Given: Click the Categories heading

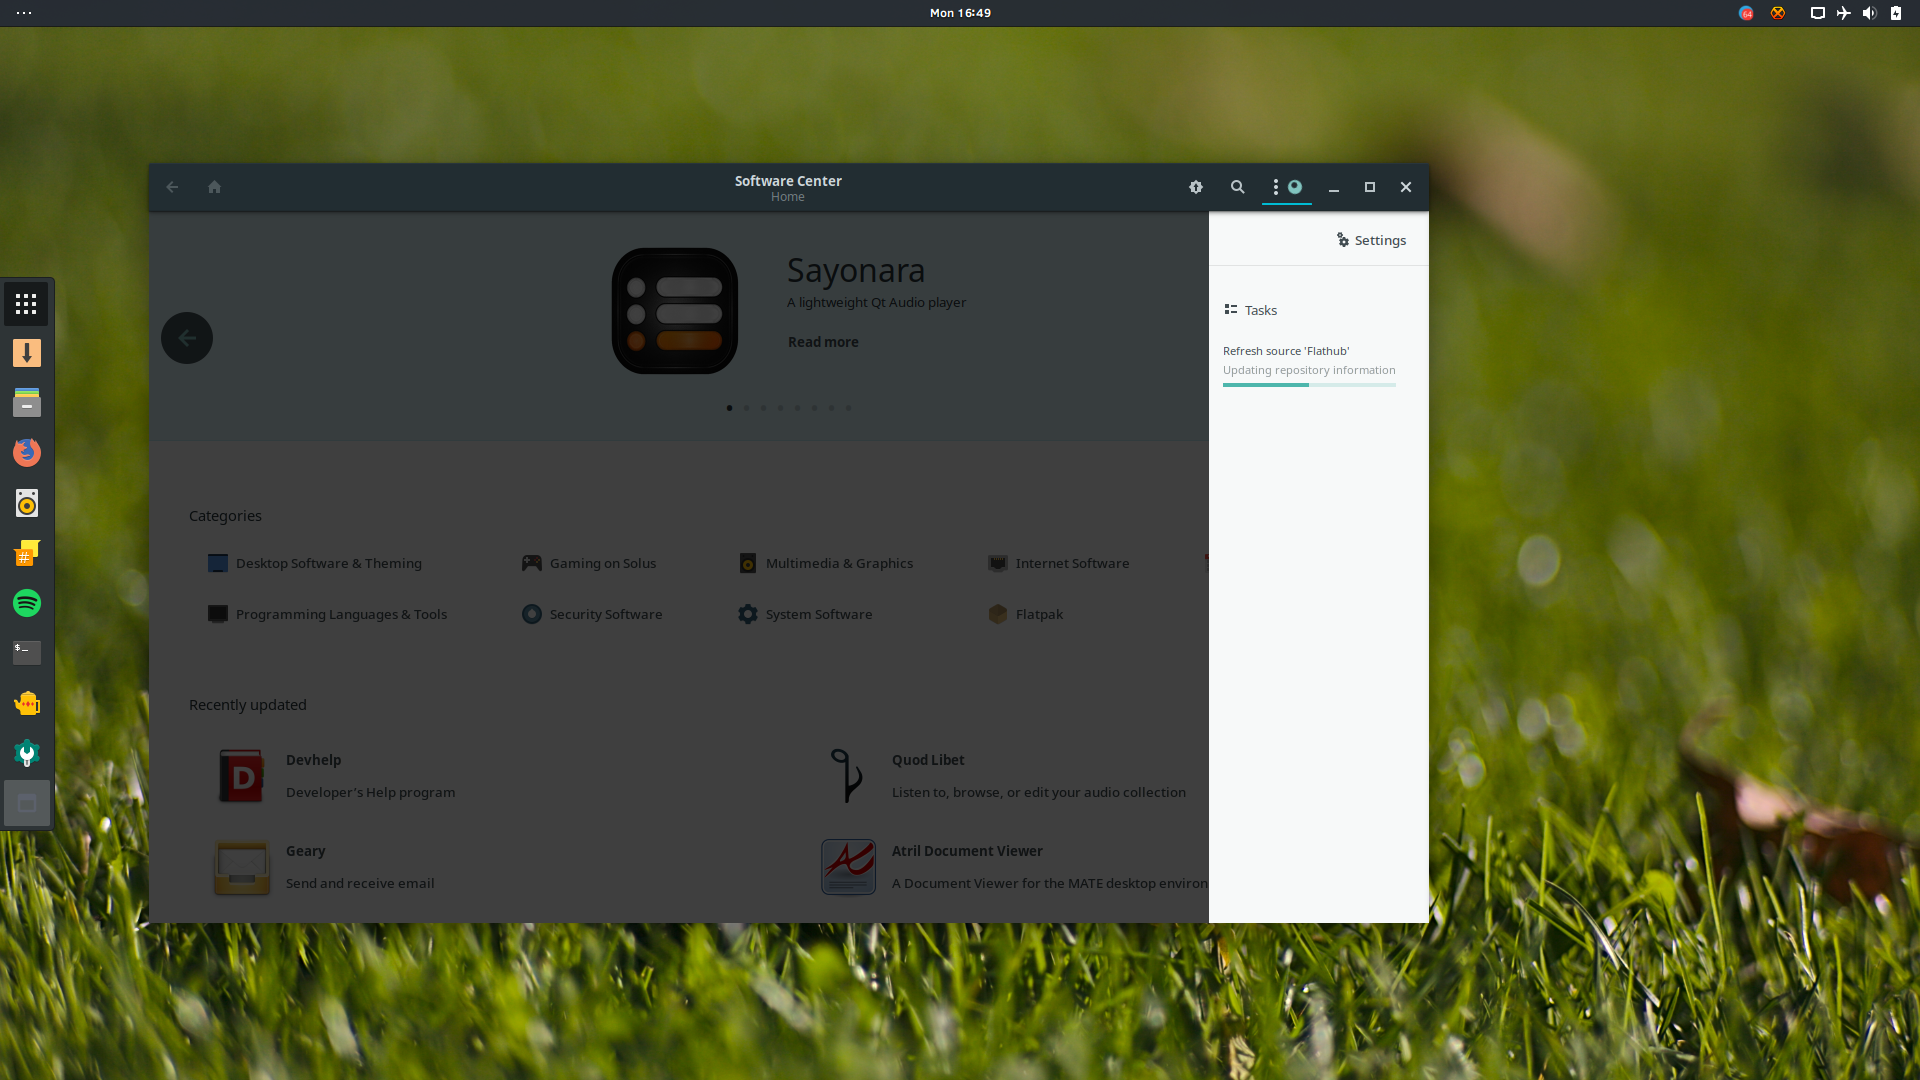Looking at the screenshot, I should [x=225, y=516].
